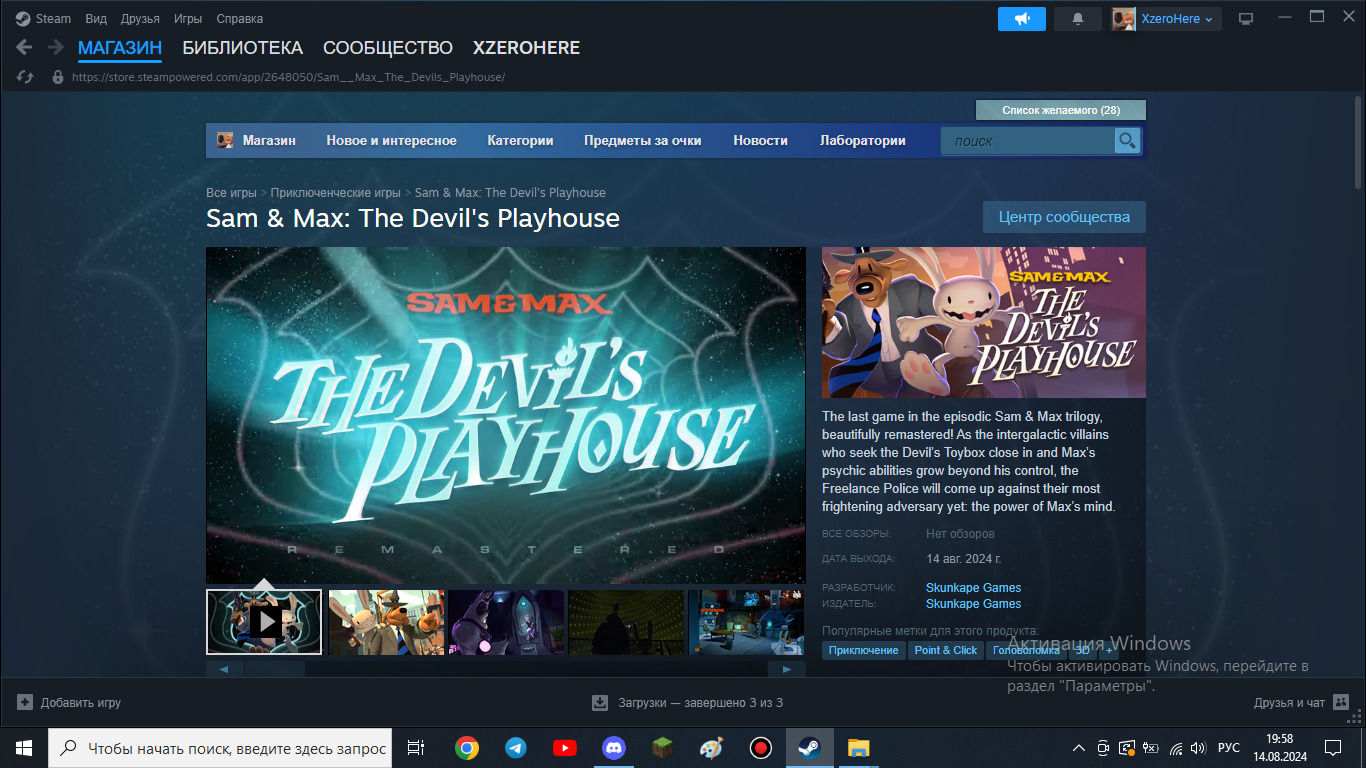Screen dimensions: 1366x768
Task: Click the lock icon beside the URL
Action: pos(58,77)
